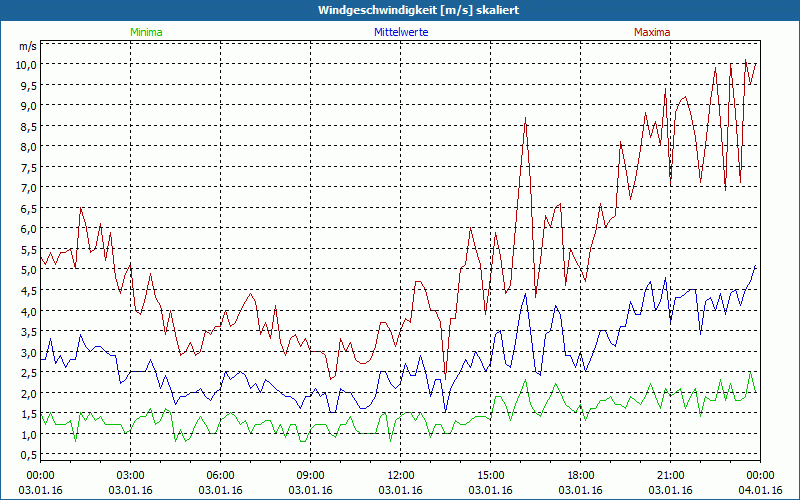800x500 pixels.
Task: Select the green Minima legend label
Action: (x=147, y=32)
